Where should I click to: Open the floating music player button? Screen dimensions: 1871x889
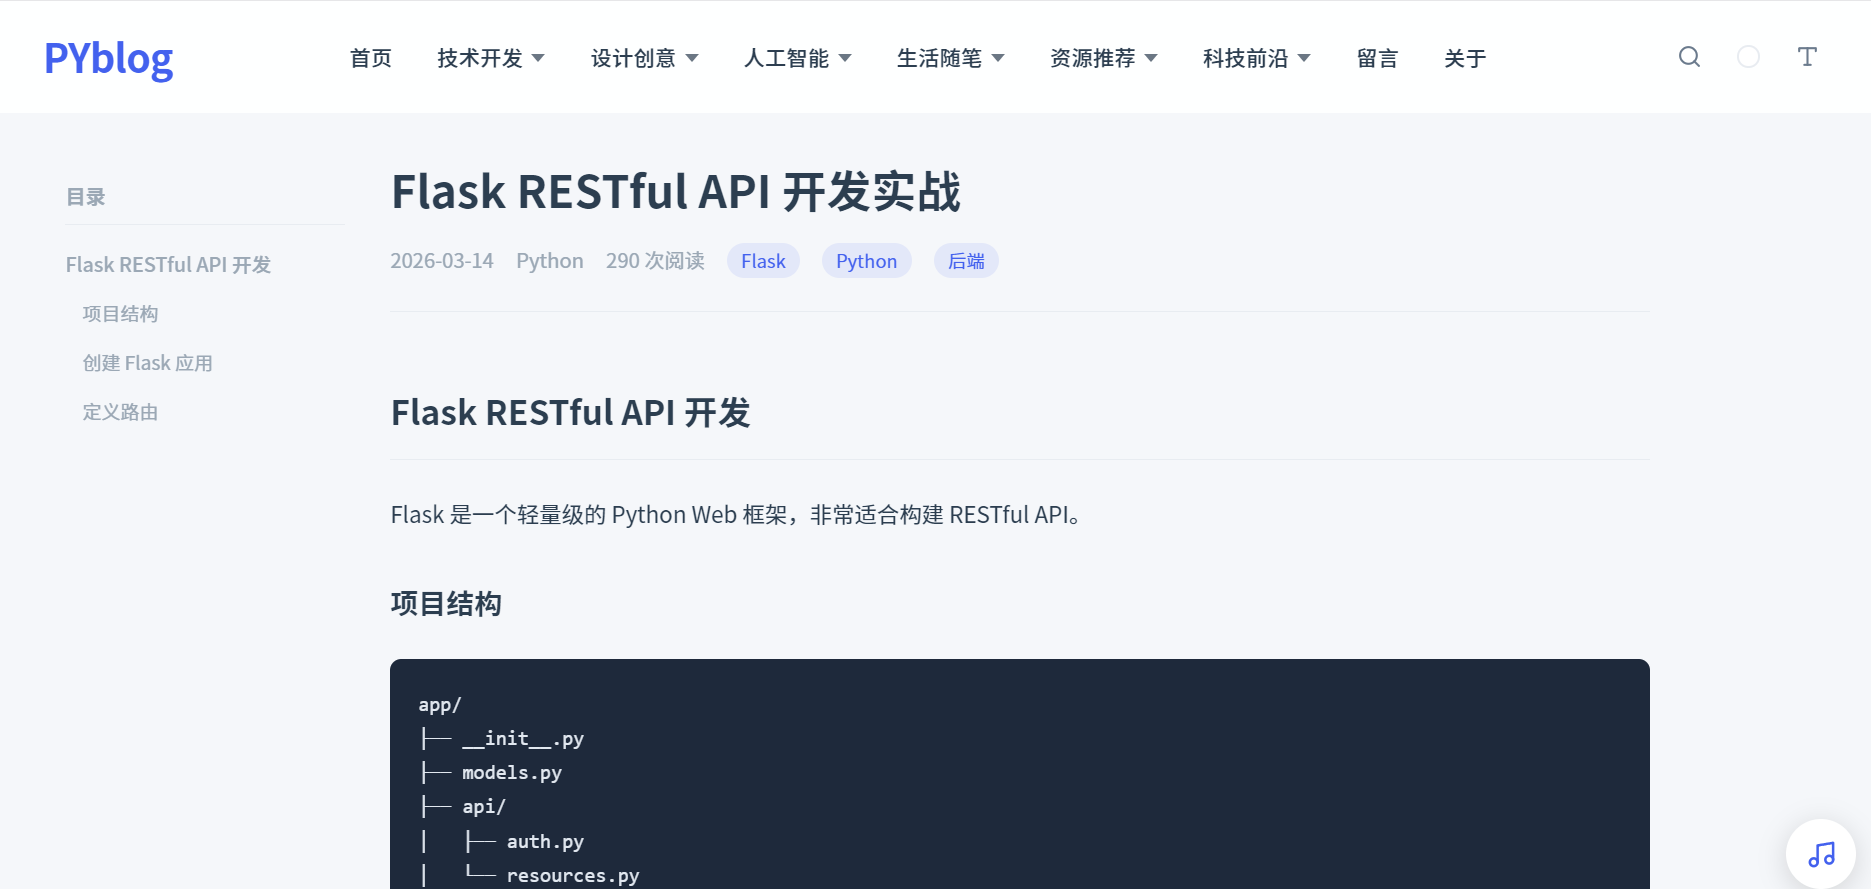(1821, 854)
